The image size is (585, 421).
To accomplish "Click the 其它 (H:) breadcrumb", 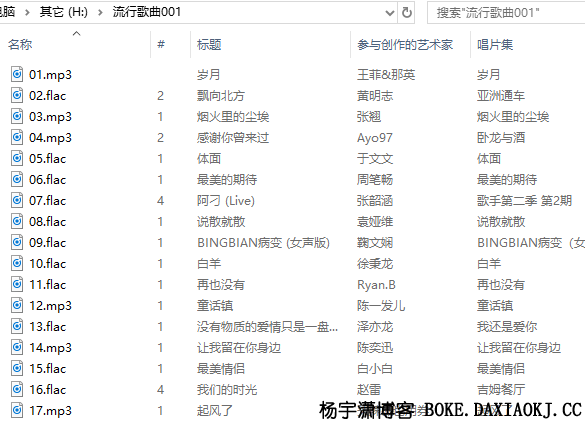I will point(63,12).
